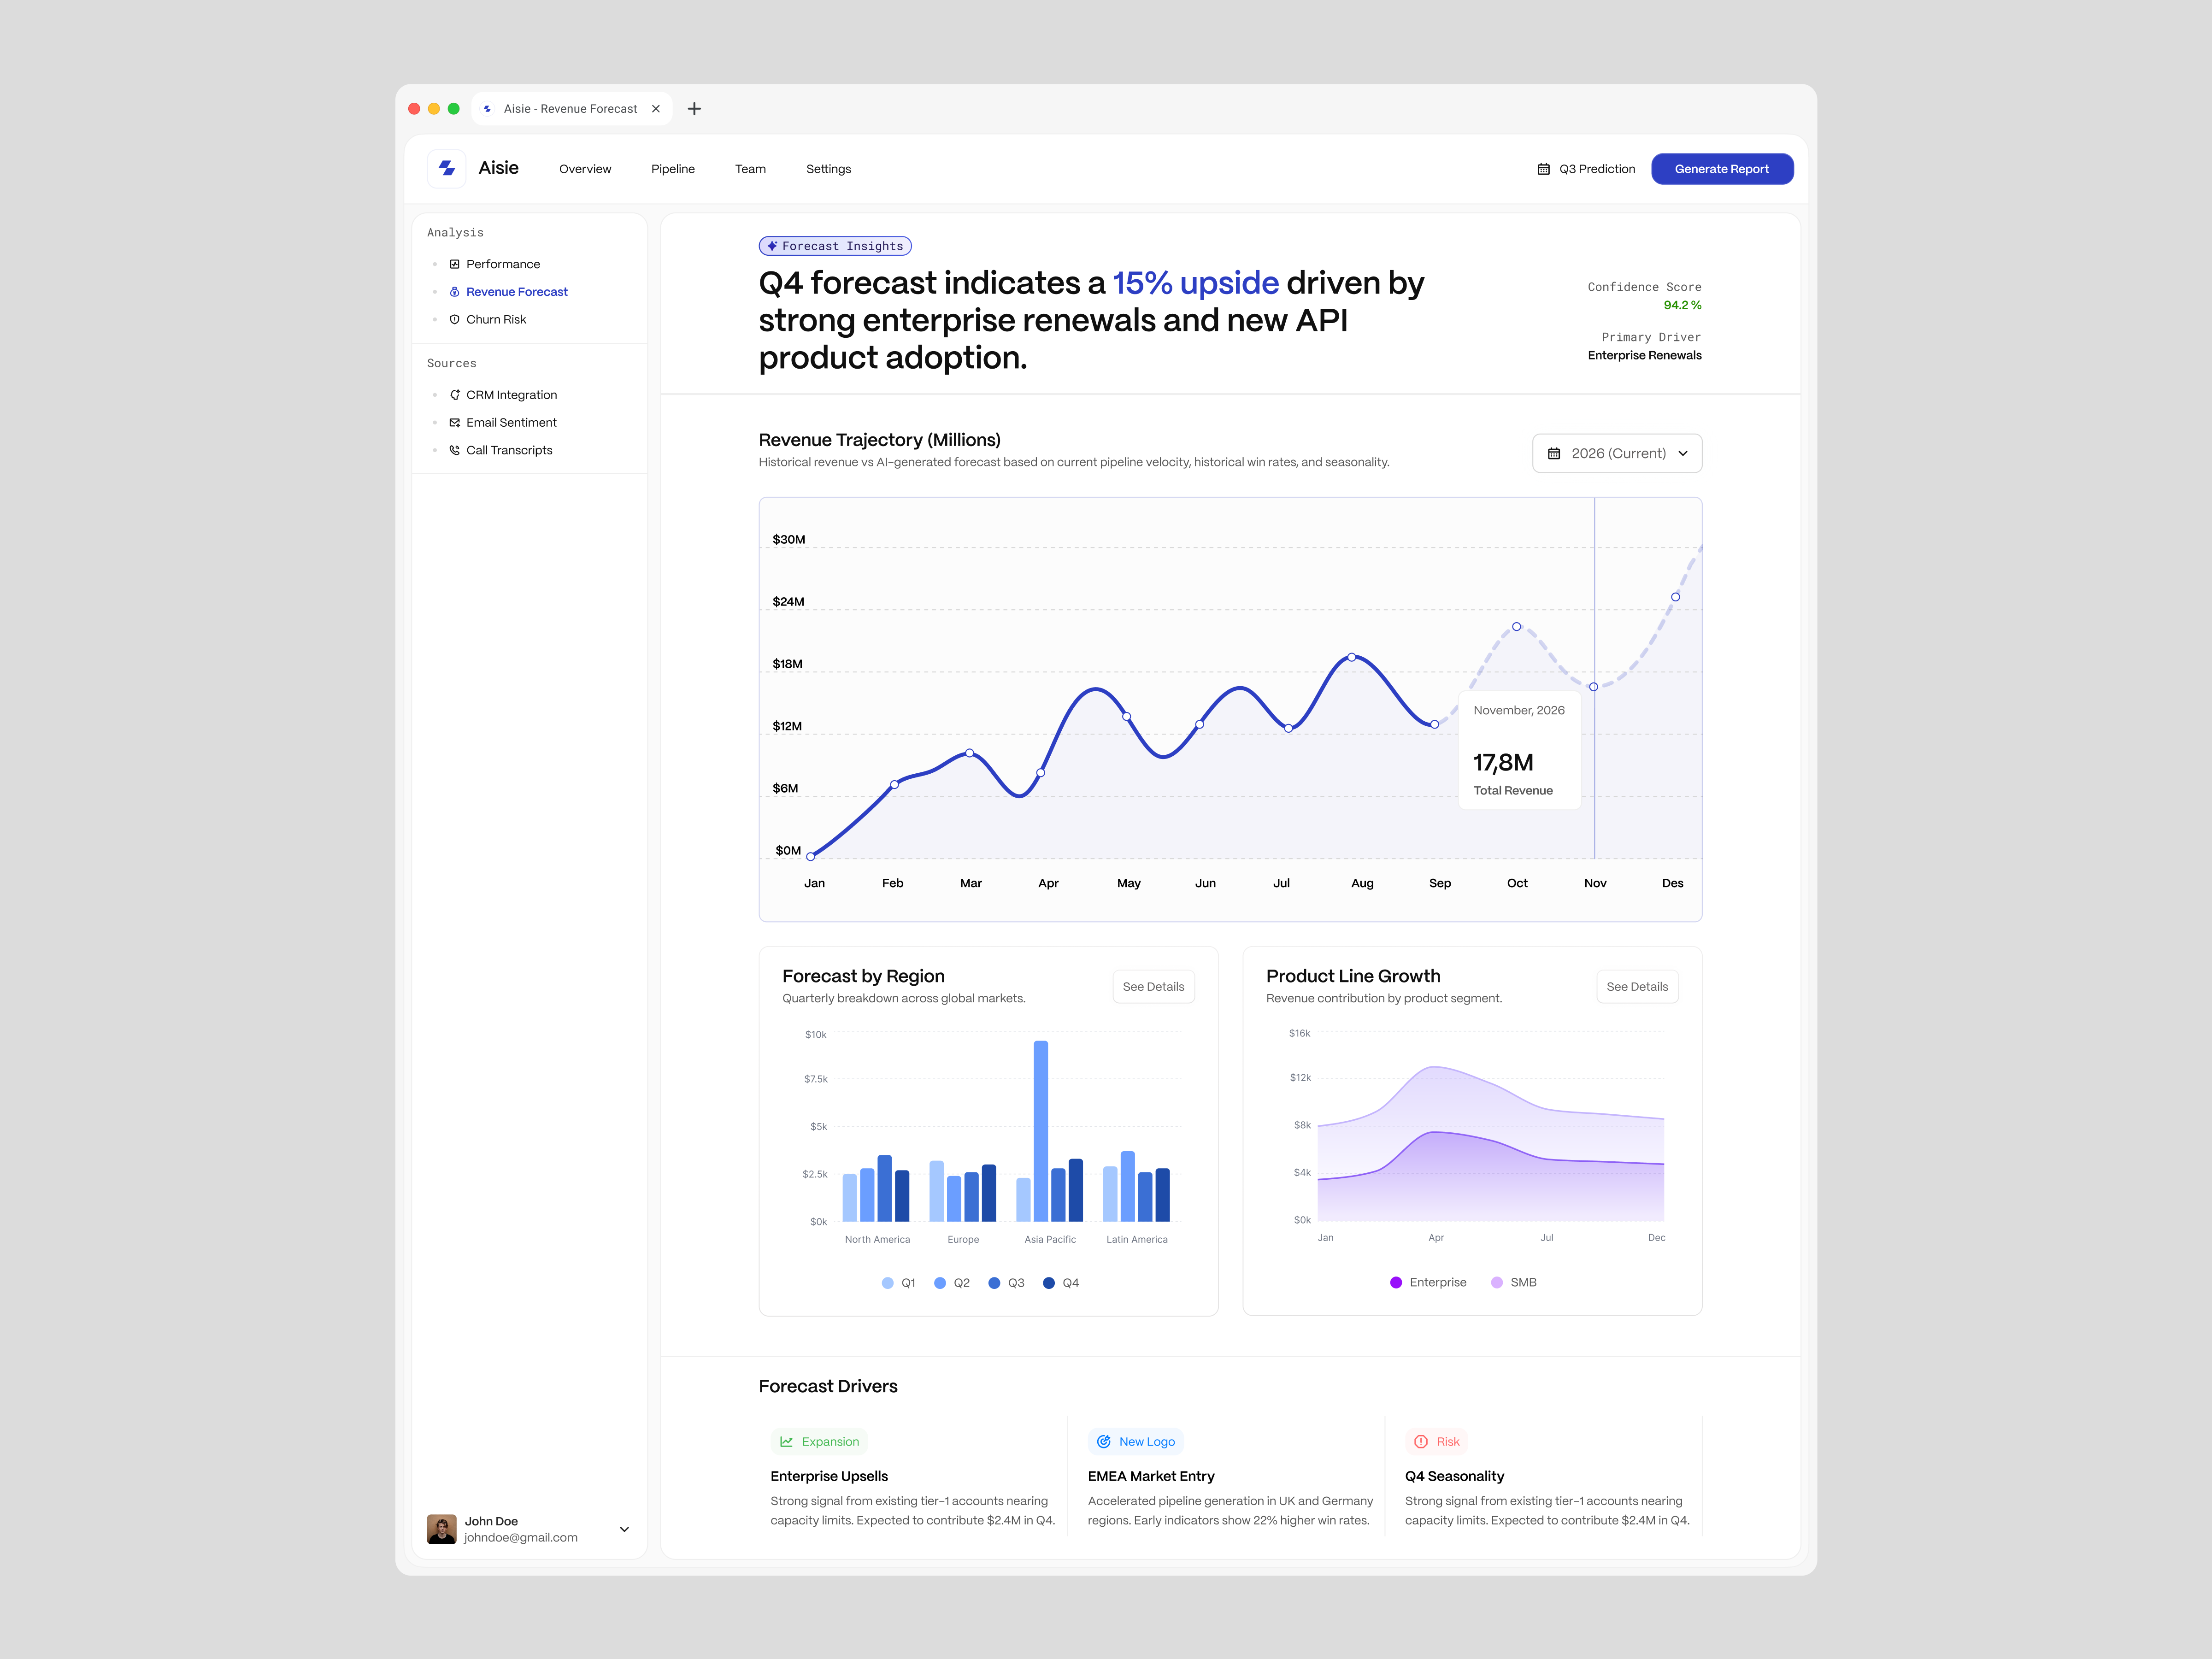Expand the John Doe profile chevron
2212x1659 pixels.
pos(624,1529)
